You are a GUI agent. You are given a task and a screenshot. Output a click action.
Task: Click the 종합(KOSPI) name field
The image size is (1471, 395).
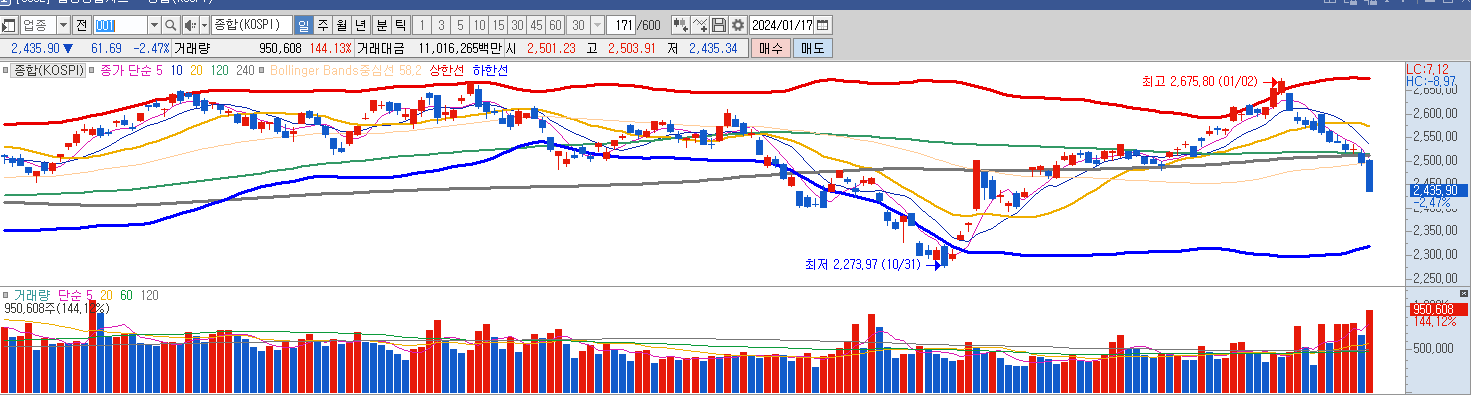[253, 25]
